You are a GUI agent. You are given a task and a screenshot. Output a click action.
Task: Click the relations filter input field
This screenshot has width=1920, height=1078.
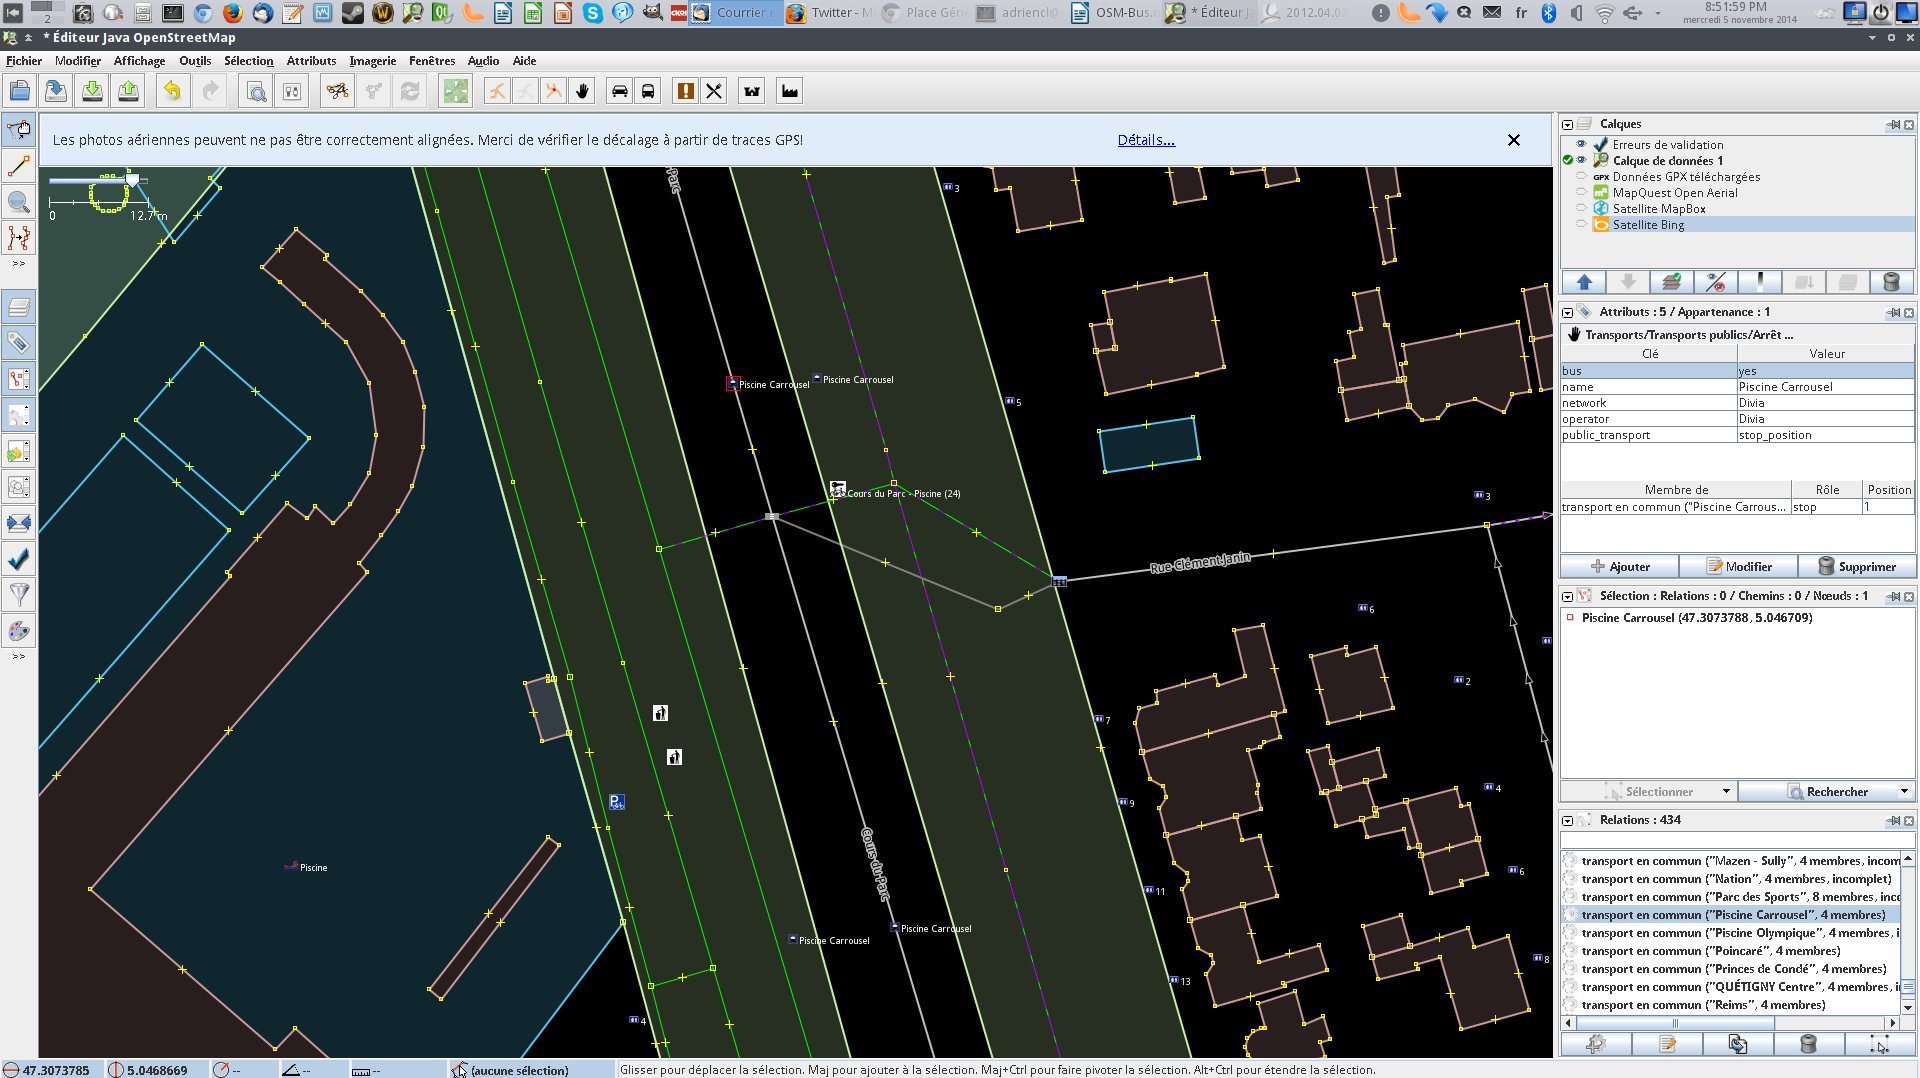pos(1737,840)
